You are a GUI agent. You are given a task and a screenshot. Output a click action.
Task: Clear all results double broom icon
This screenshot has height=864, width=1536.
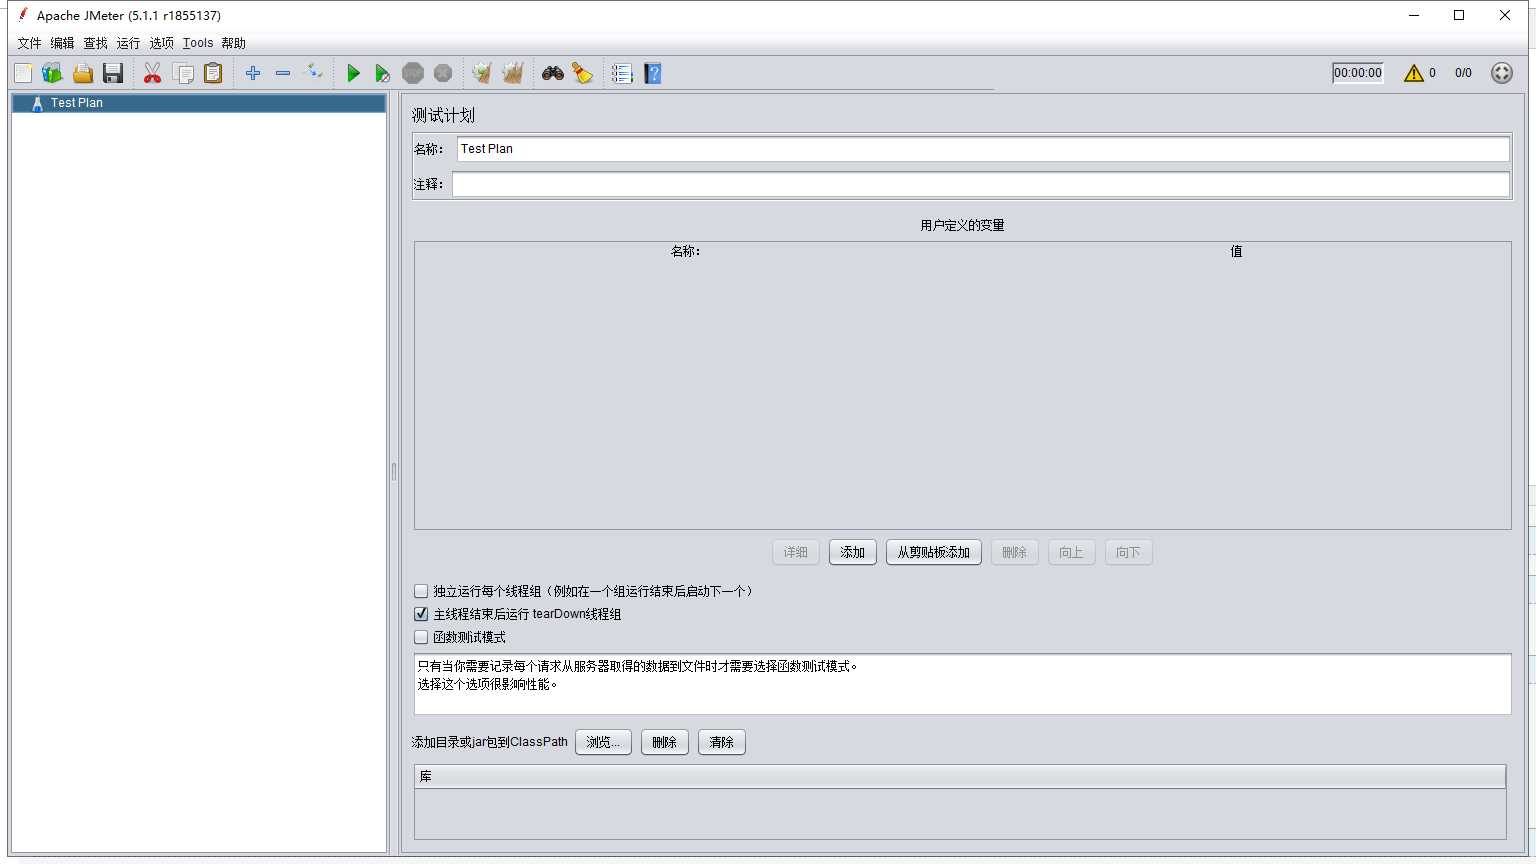pos(513,73)
